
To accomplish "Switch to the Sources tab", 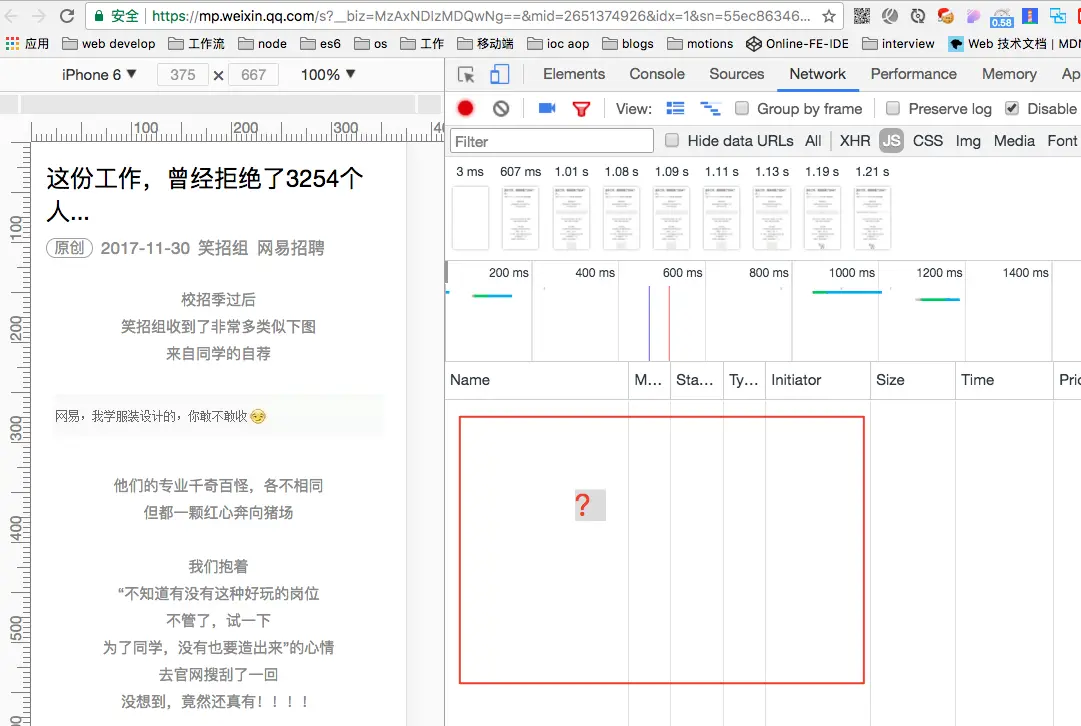I will [x=737, y=74].
